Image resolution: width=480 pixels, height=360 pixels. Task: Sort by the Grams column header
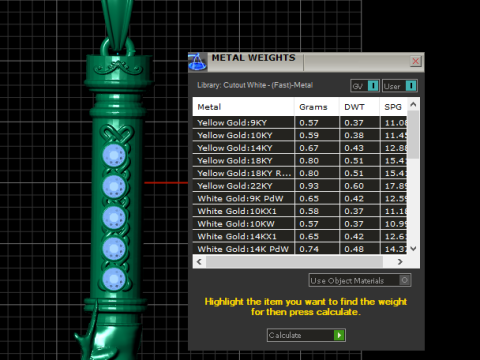point(317,107)
